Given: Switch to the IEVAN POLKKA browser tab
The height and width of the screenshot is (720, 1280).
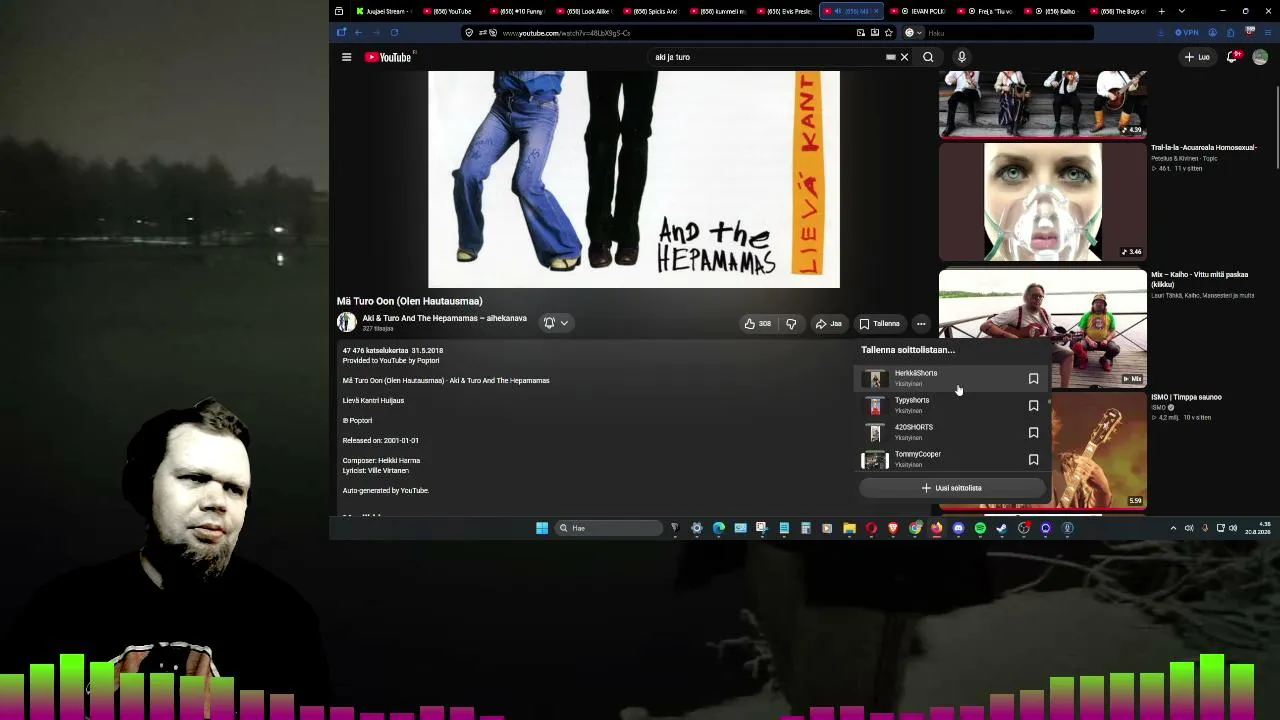Looking at the screenshot, I should (920, 11).
